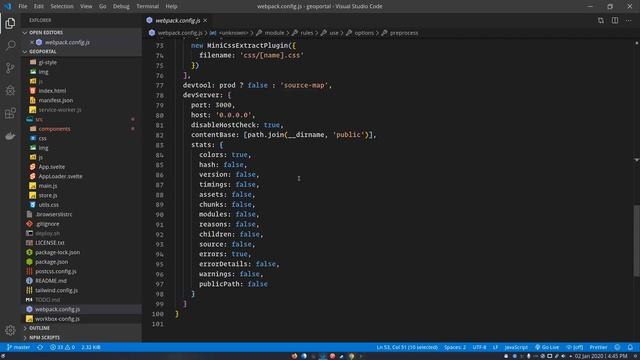Open the Source Control view

tap(10, 68)
